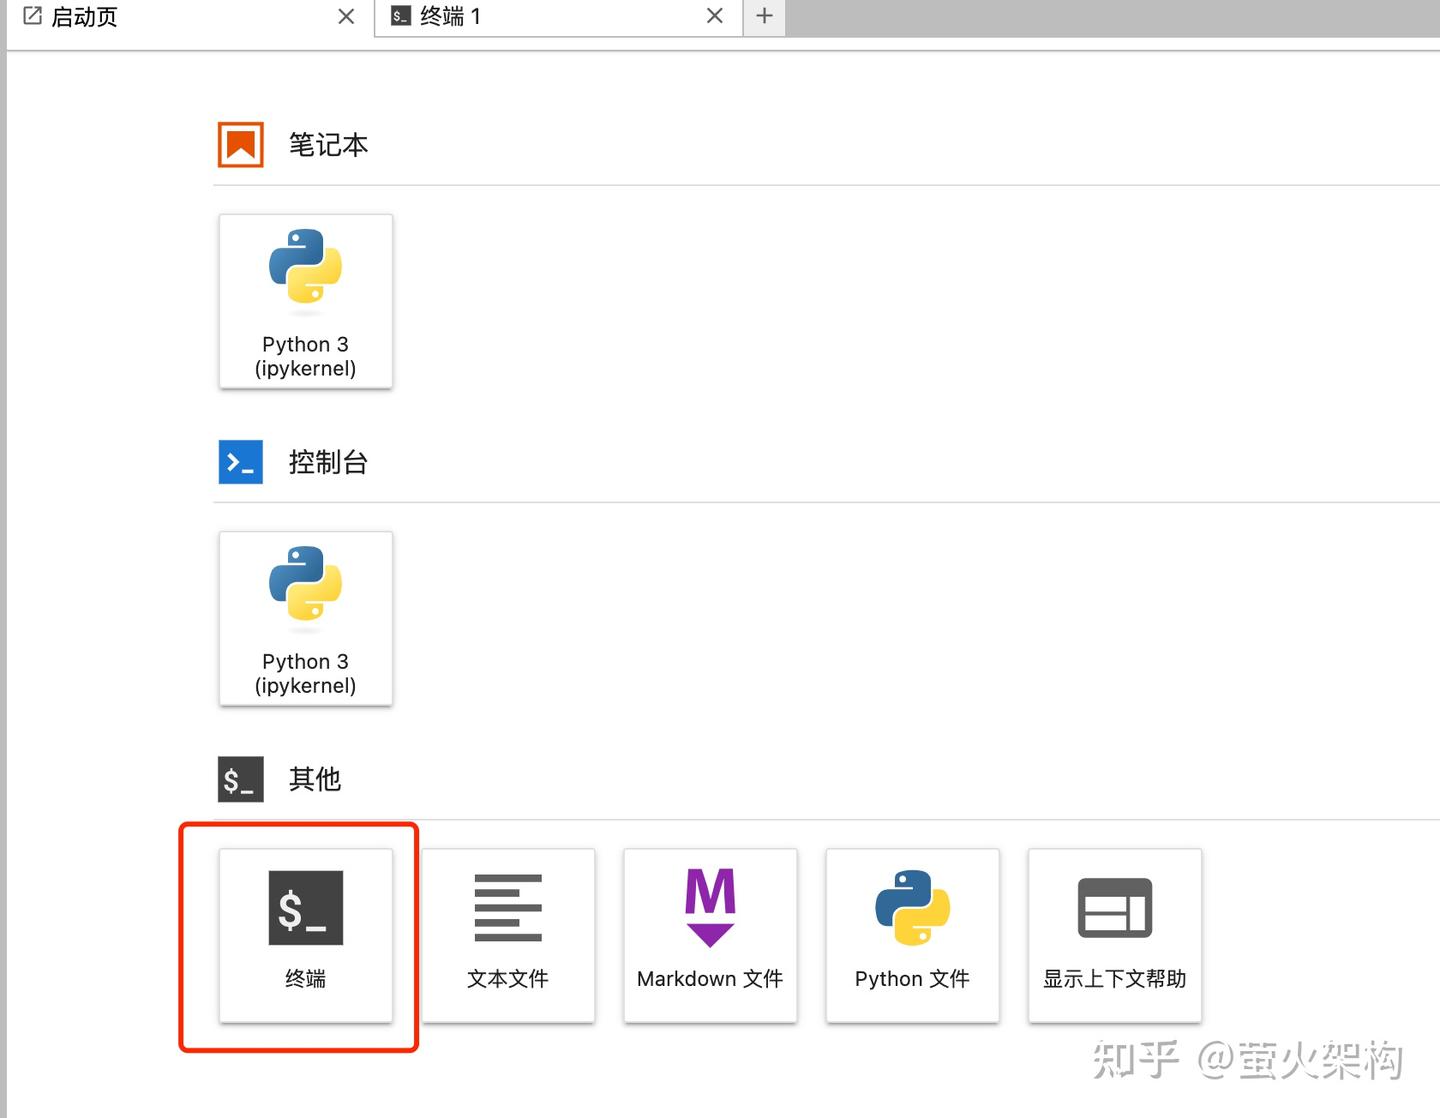The image size is (1440, 1118).
Task: Create a 文本文件 (text file)
Action: (507, 935)
